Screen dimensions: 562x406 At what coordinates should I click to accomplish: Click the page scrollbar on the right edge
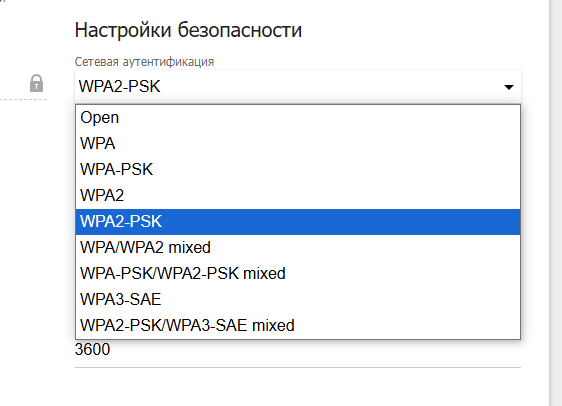(555, 203)
